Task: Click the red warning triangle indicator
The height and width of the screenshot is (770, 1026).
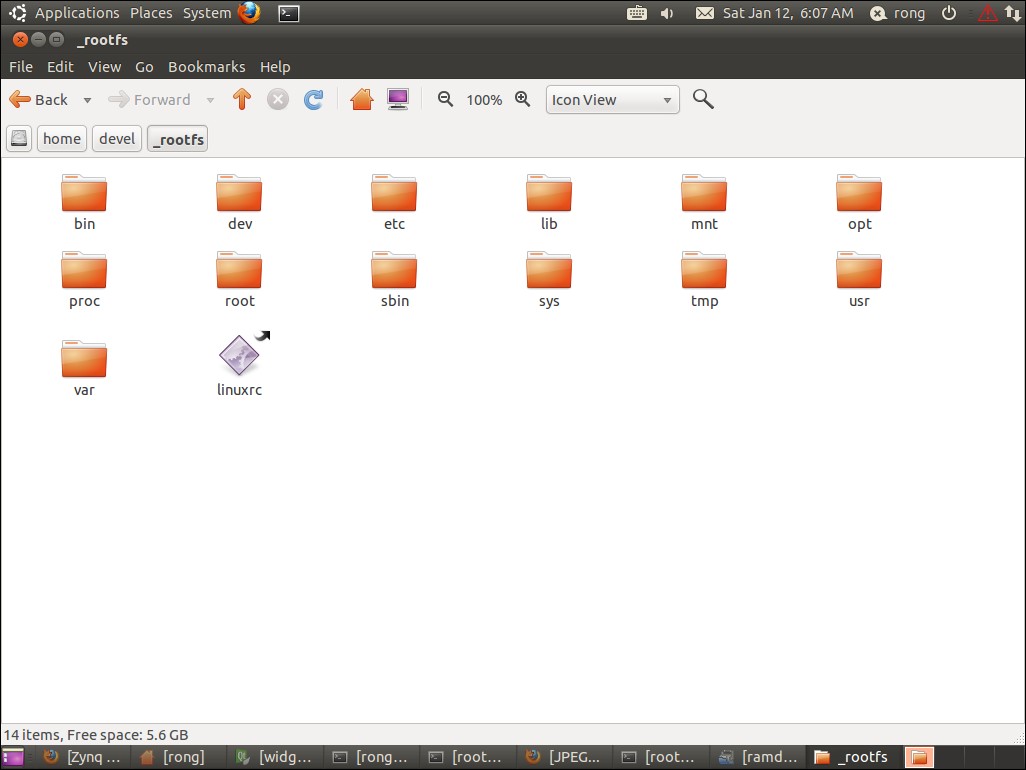Action: click(x=987, y=13)
